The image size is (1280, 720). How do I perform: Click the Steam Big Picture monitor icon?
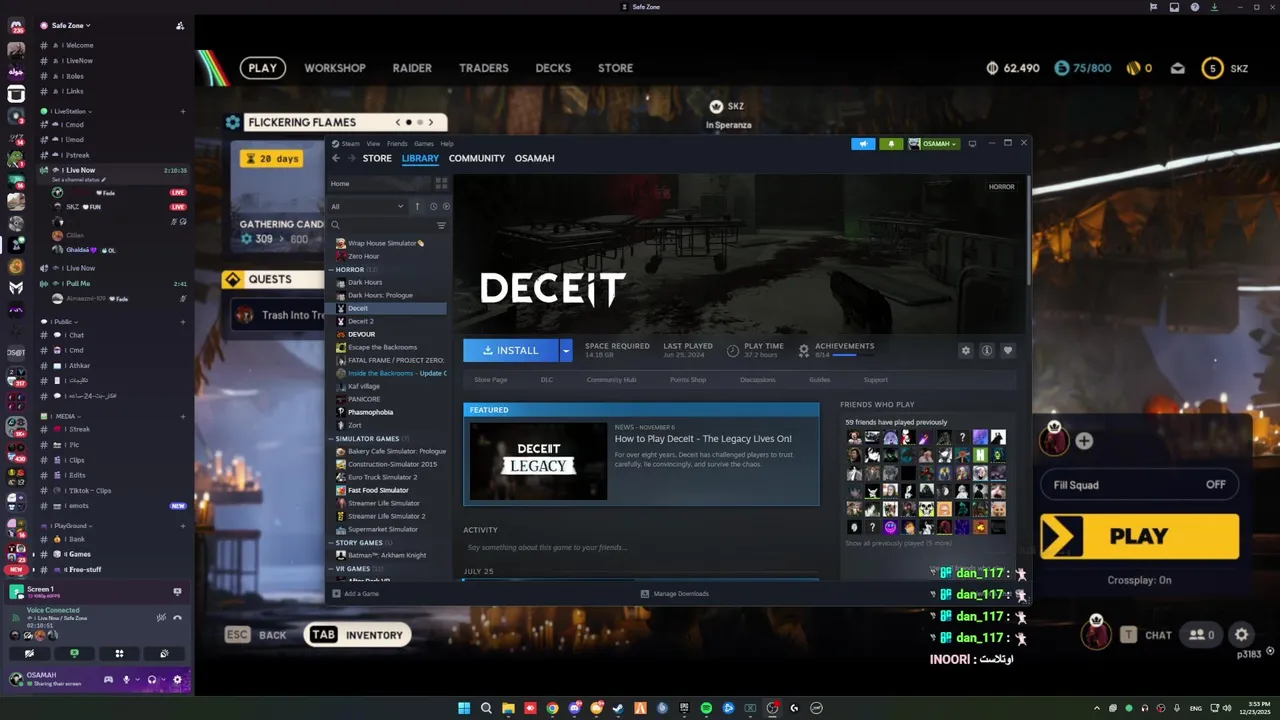point(972,143)
